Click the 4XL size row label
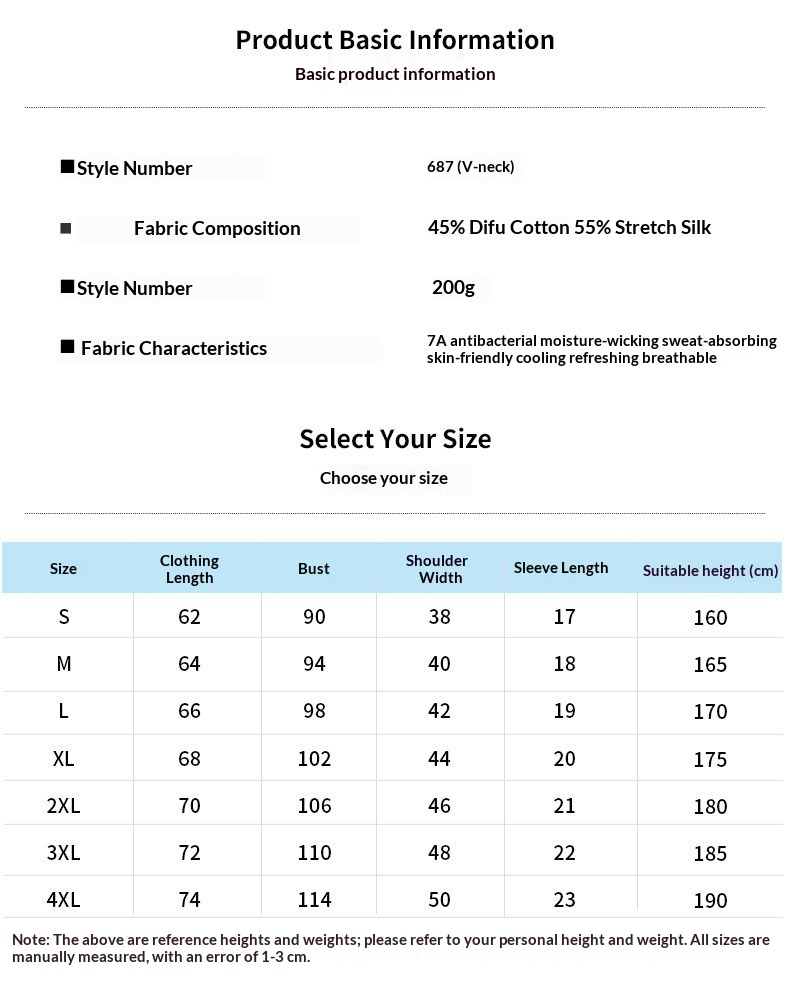Viewport: 790px width, 983px height. (x=63, y=900)
